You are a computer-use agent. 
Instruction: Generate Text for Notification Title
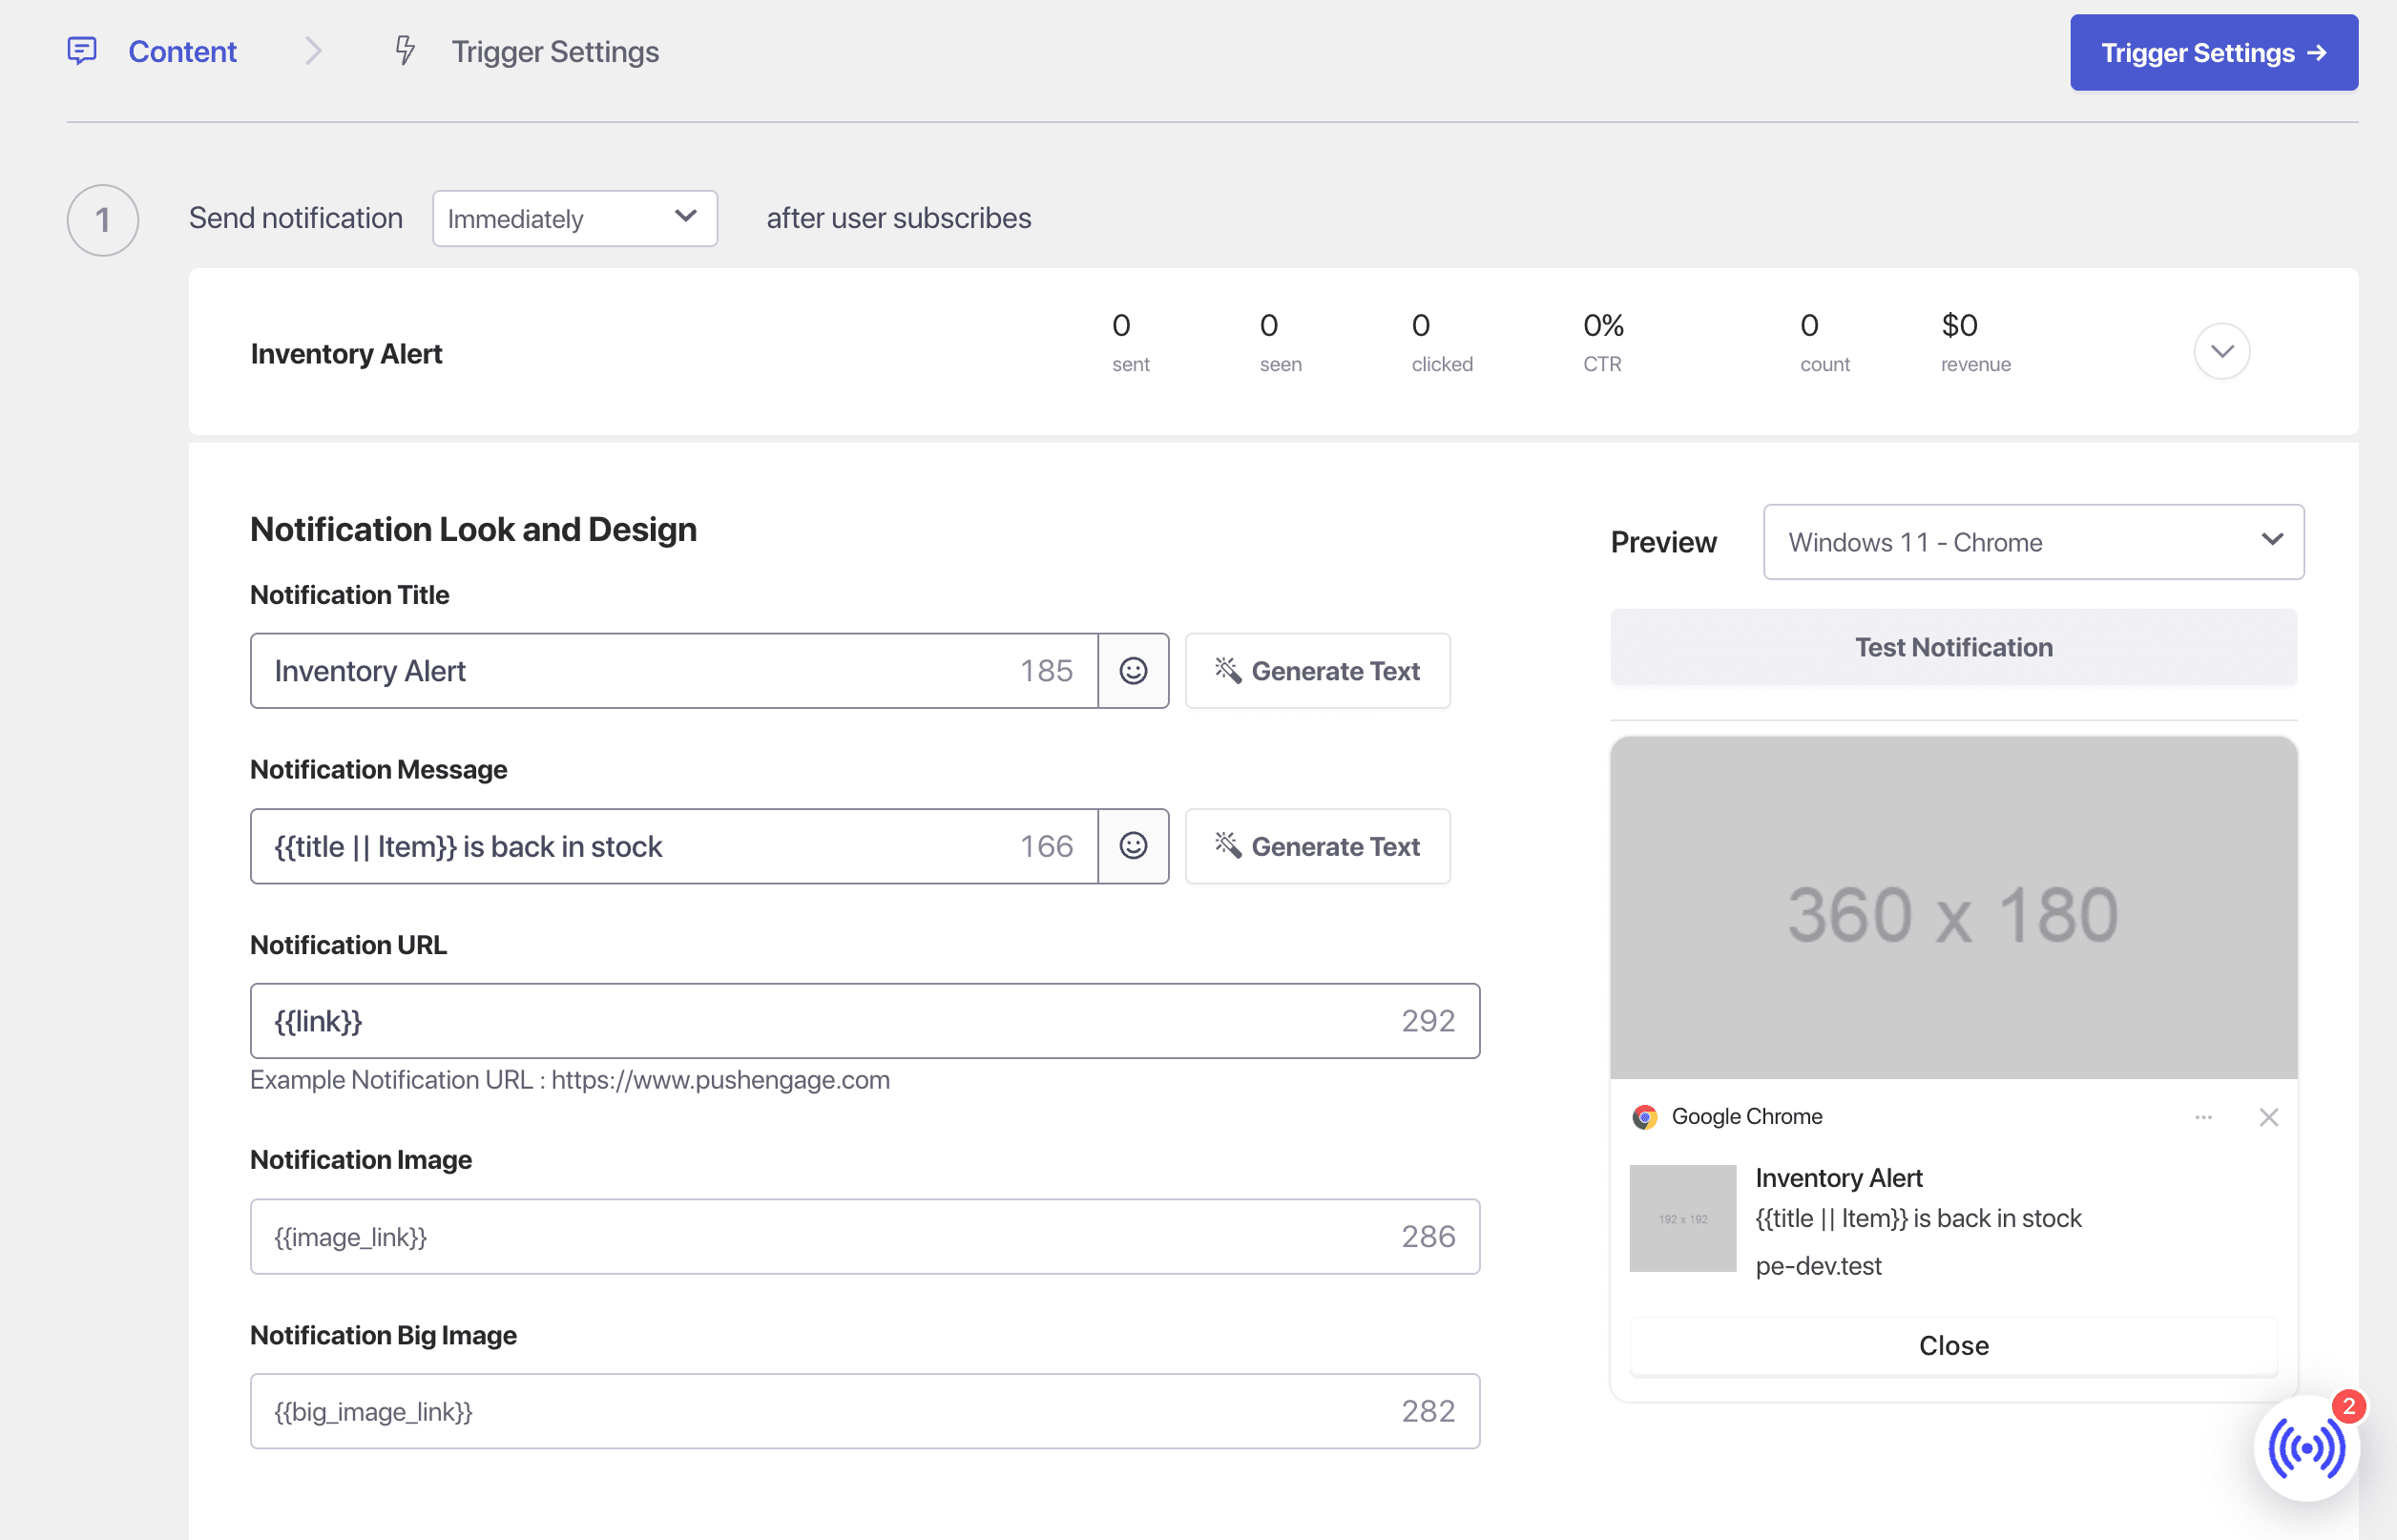click(x=1317, y=671)
